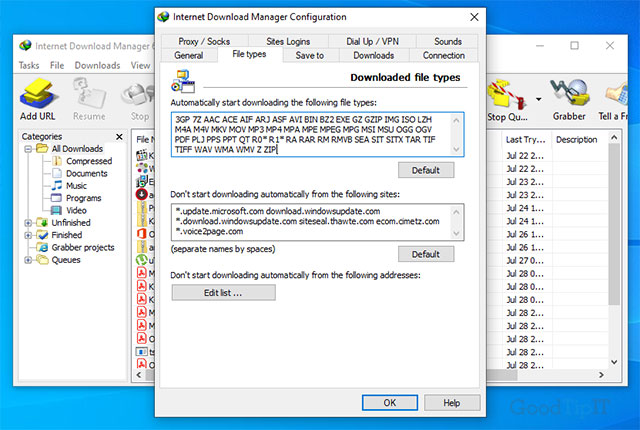Open the Tasks menu
Viewport: 640px width, 430px height.
tap(29, 65)
